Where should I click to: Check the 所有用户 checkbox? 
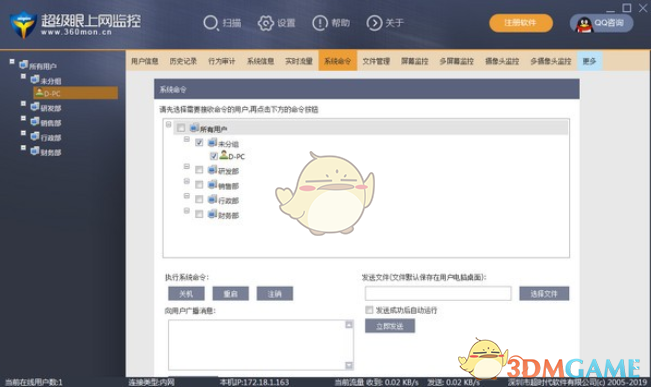click(181, 128)
